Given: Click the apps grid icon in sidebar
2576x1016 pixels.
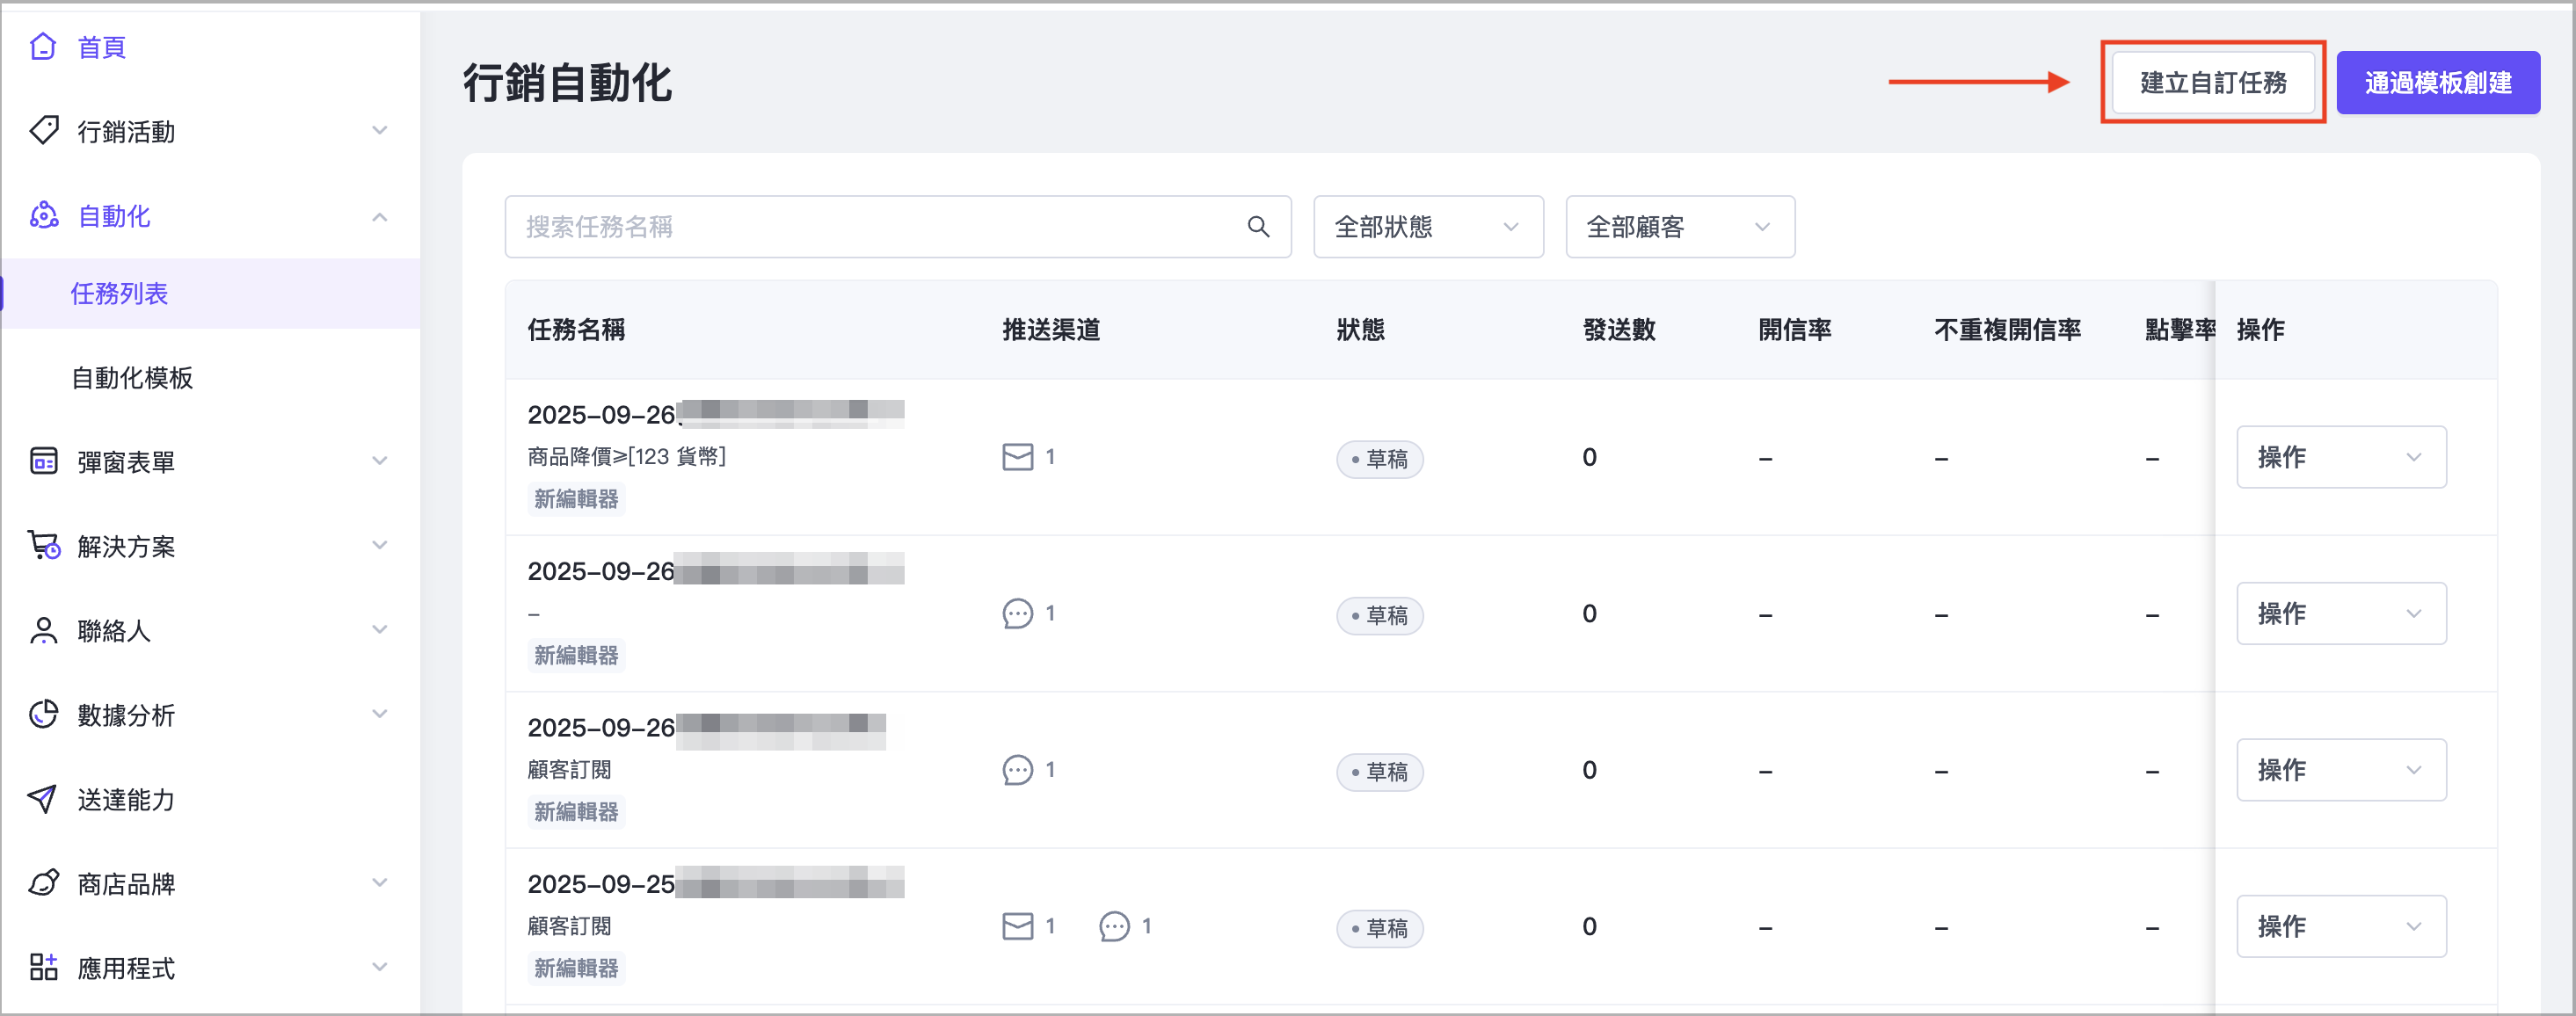Looking at the screenshot, I should [x=43, y=967].
